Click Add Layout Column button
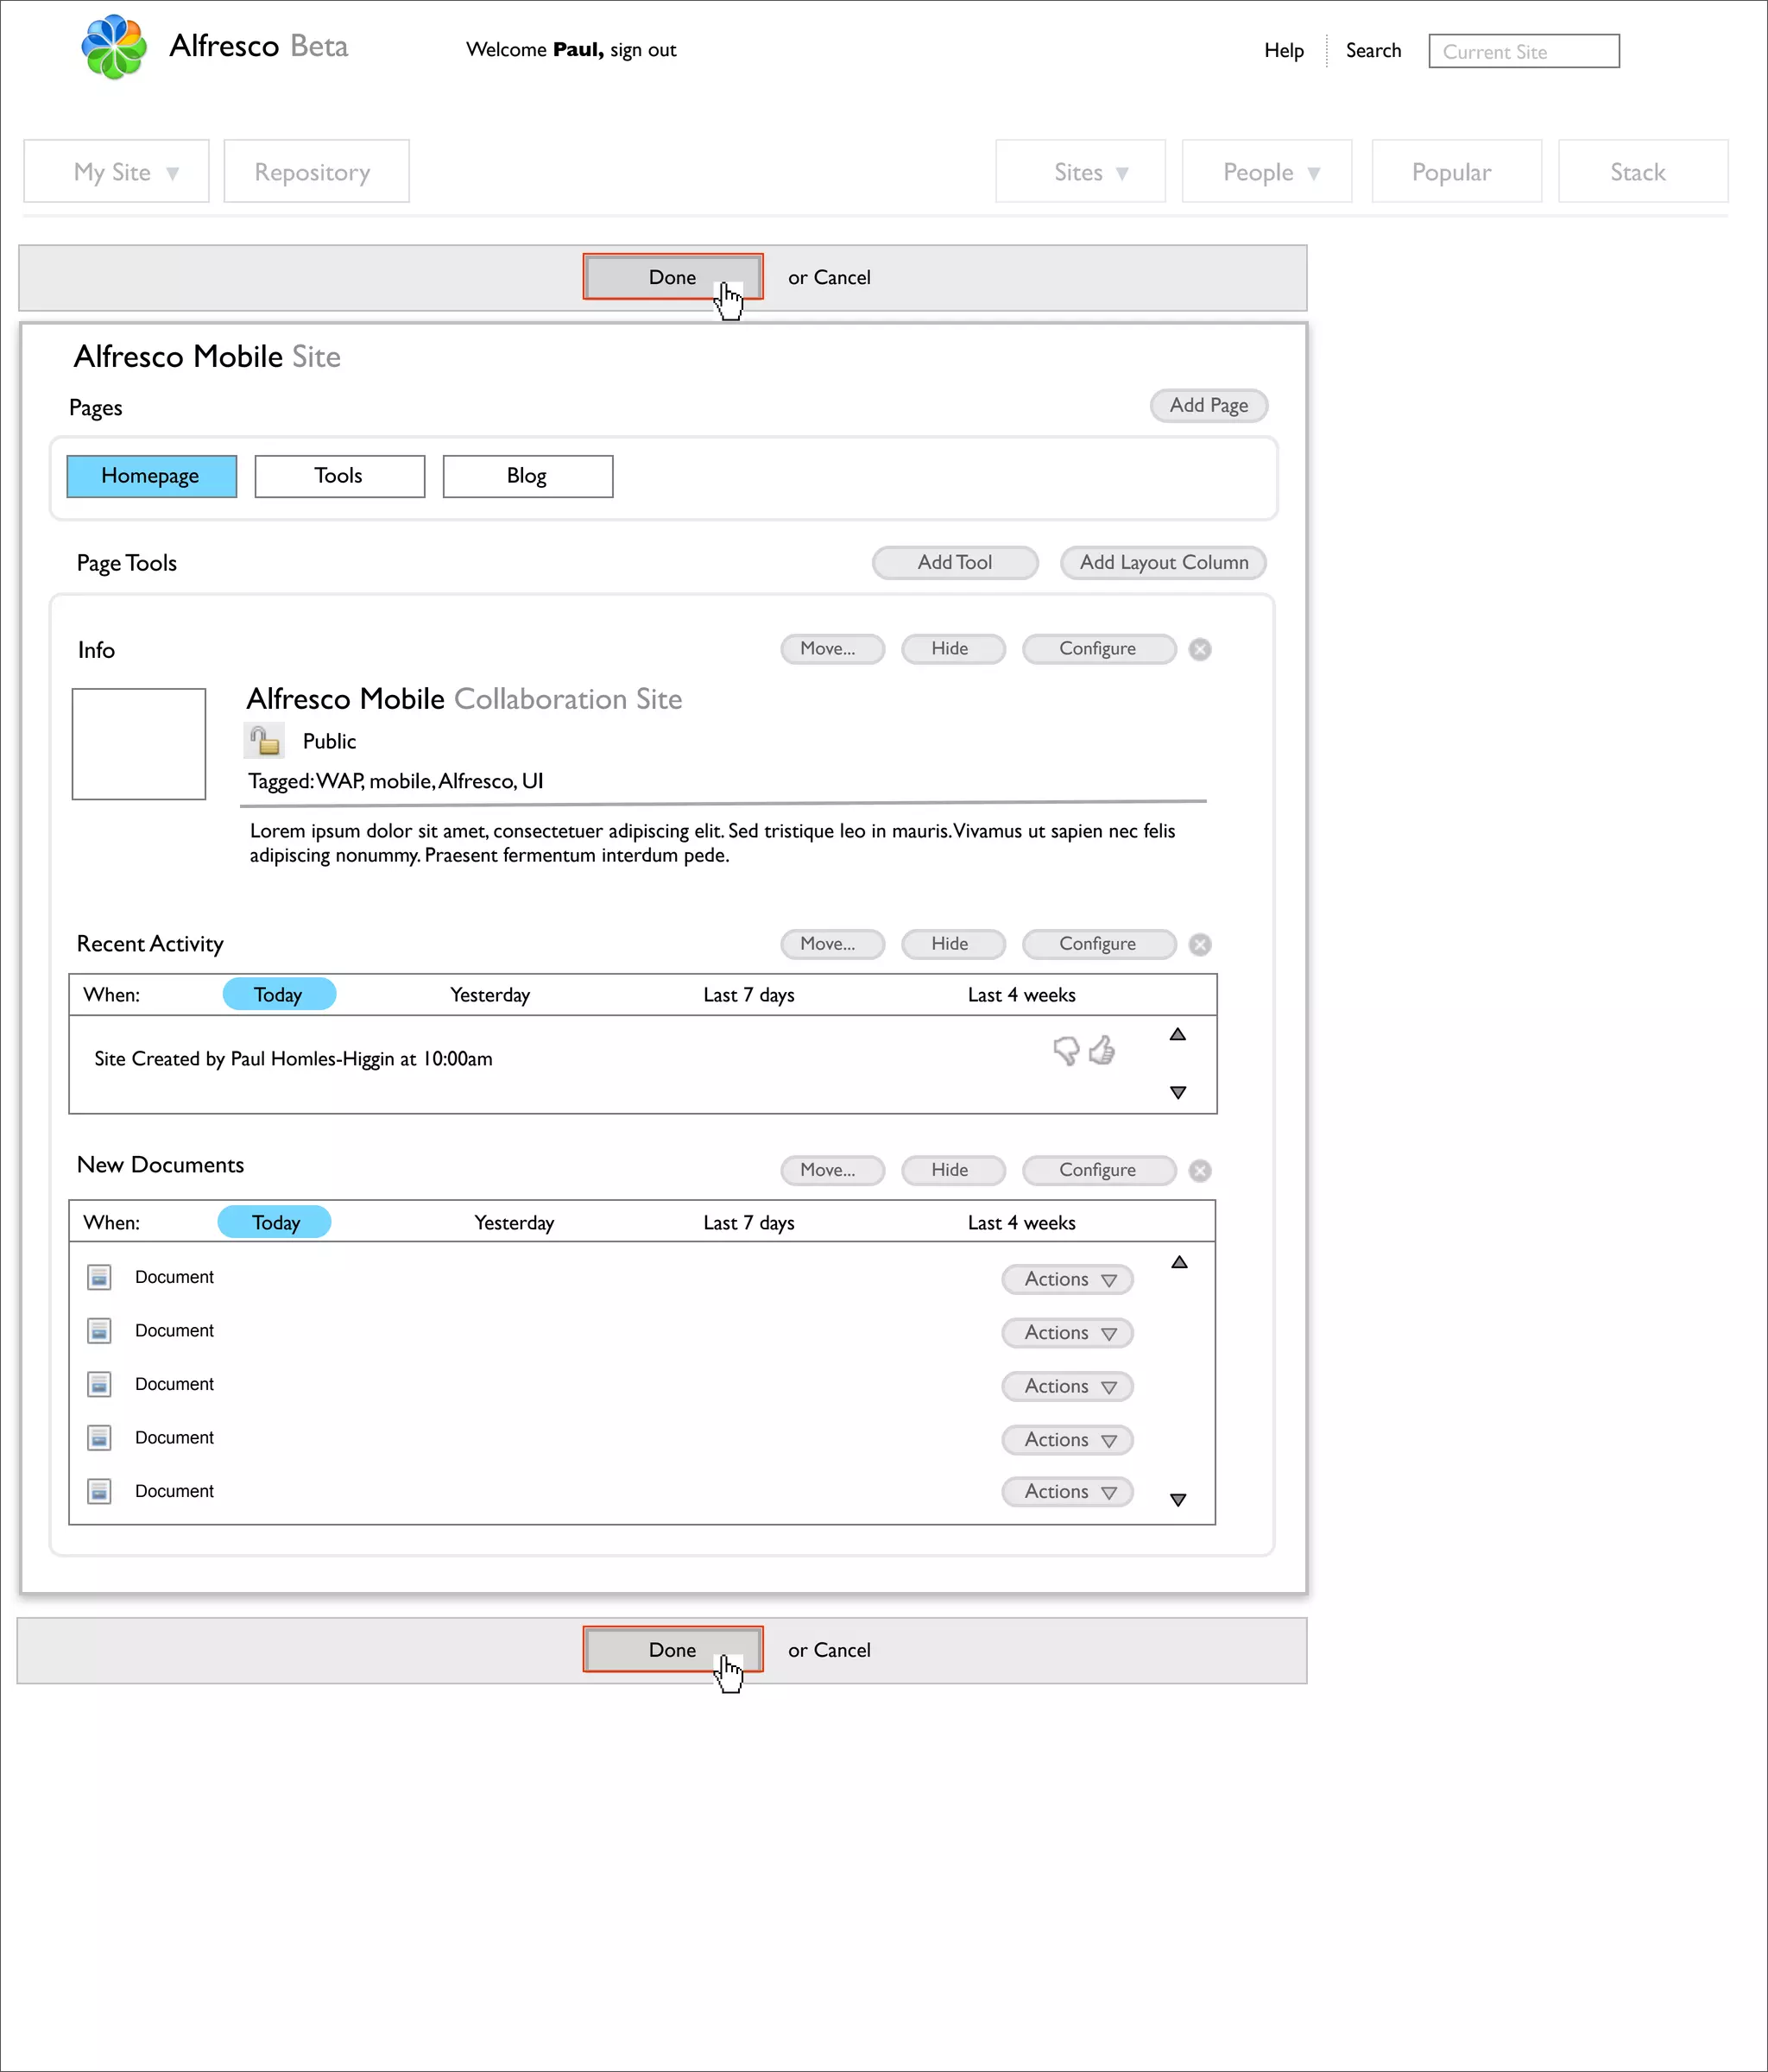The width and height of the screenshot is (1768, 2072). (1164, 562)
